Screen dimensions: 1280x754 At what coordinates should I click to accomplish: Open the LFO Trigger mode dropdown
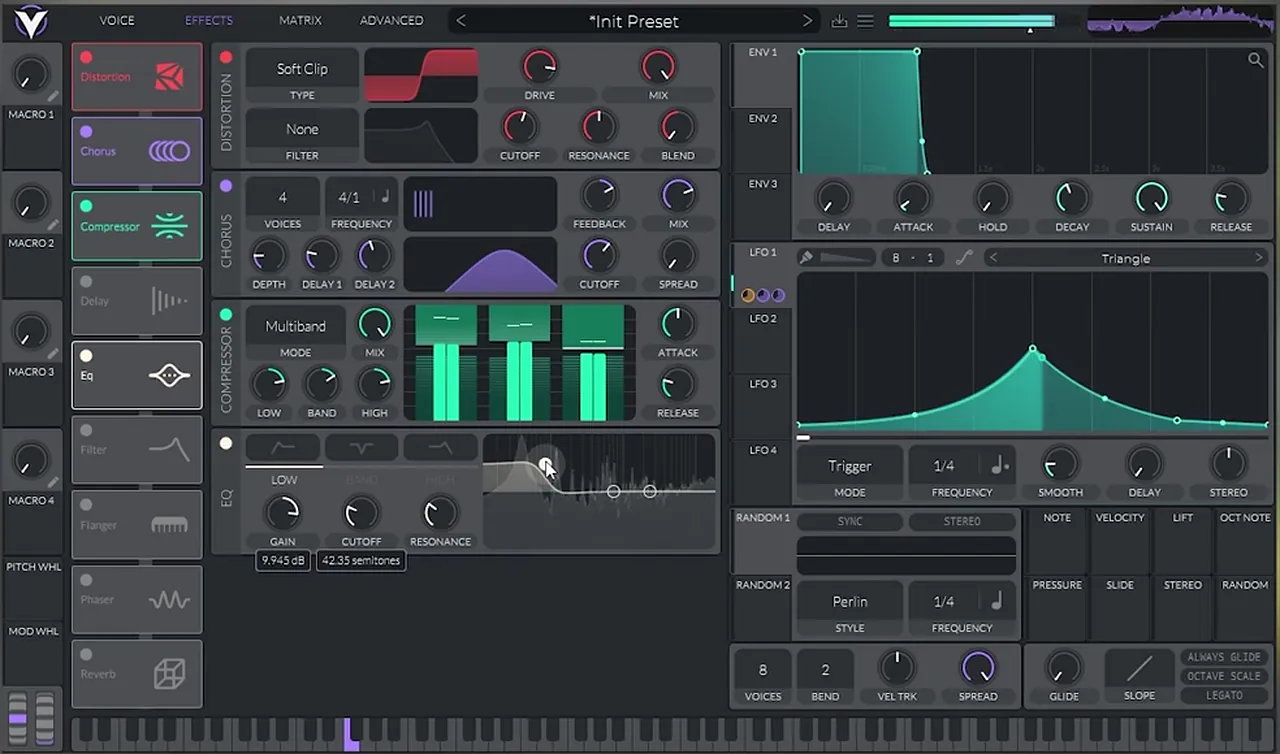(850, 466)
